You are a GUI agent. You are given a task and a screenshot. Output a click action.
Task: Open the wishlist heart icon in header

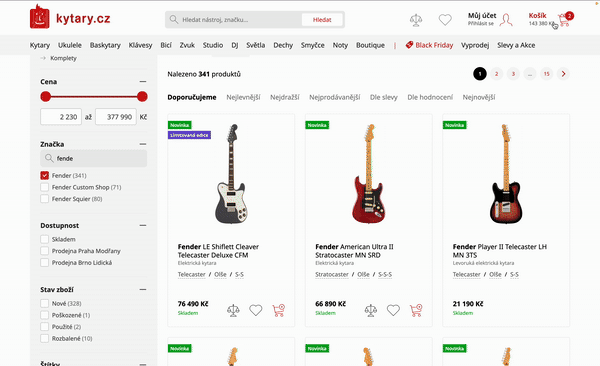(445, 20)
